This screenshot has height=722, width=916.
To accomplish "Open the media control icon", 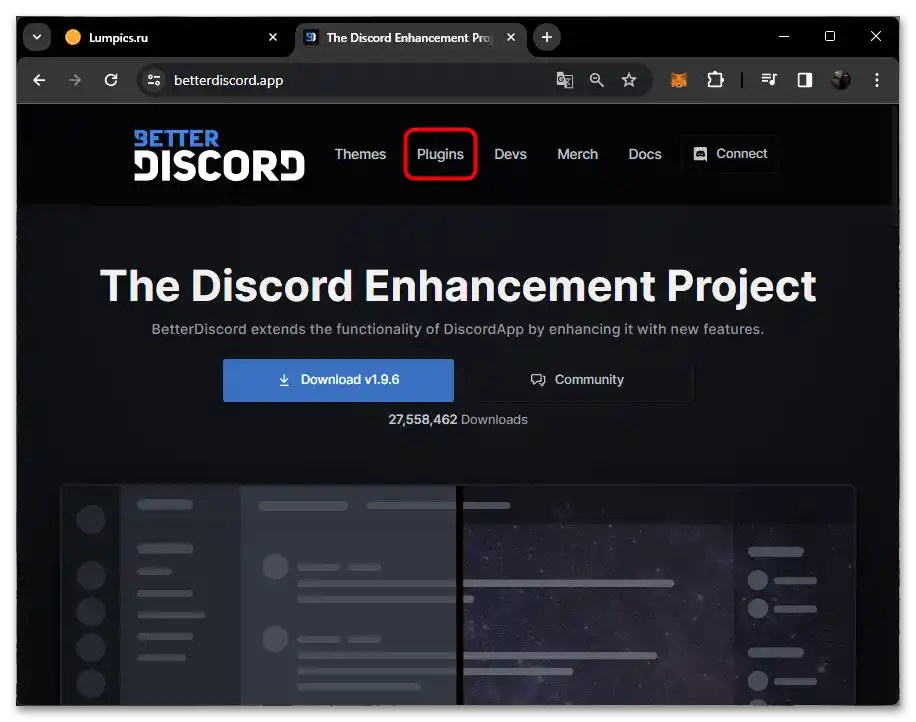I will coord(769,80).
